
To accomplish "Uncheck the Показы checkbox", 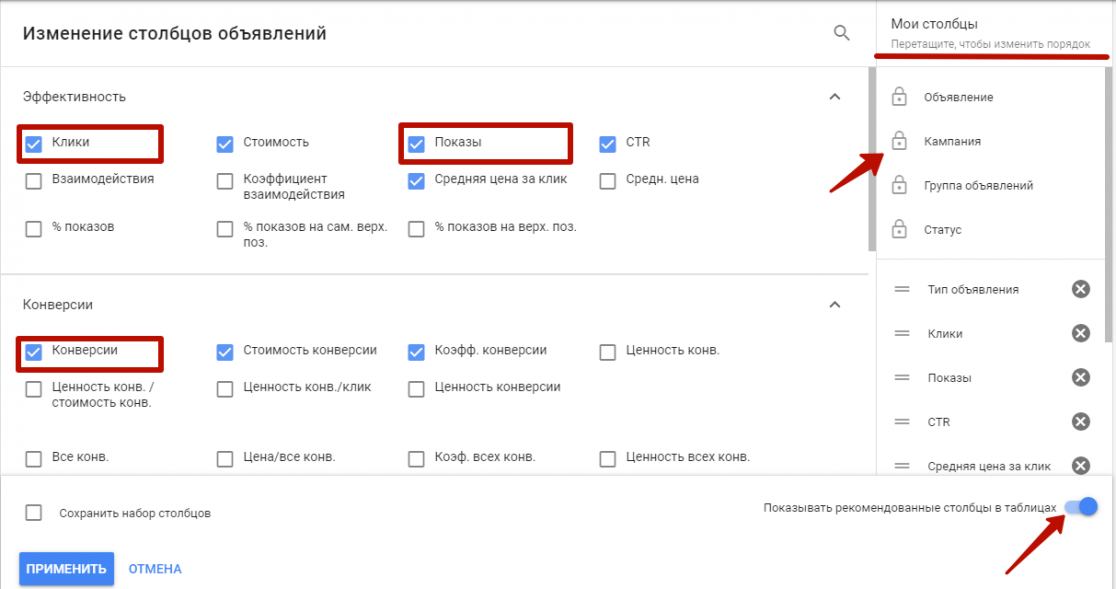I will click(x=416, y=144).
